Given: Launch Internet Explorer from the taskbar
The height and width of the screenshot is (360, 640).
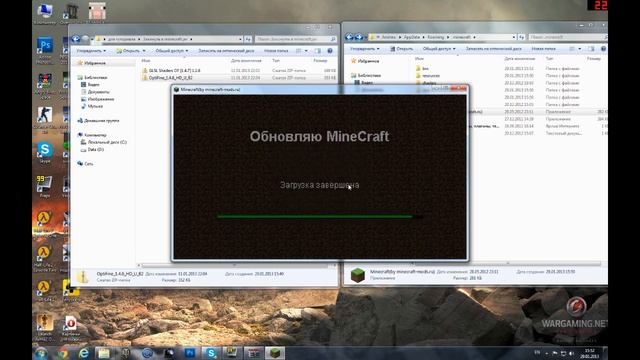Looking at the screenshot, I should click(84, 353).
